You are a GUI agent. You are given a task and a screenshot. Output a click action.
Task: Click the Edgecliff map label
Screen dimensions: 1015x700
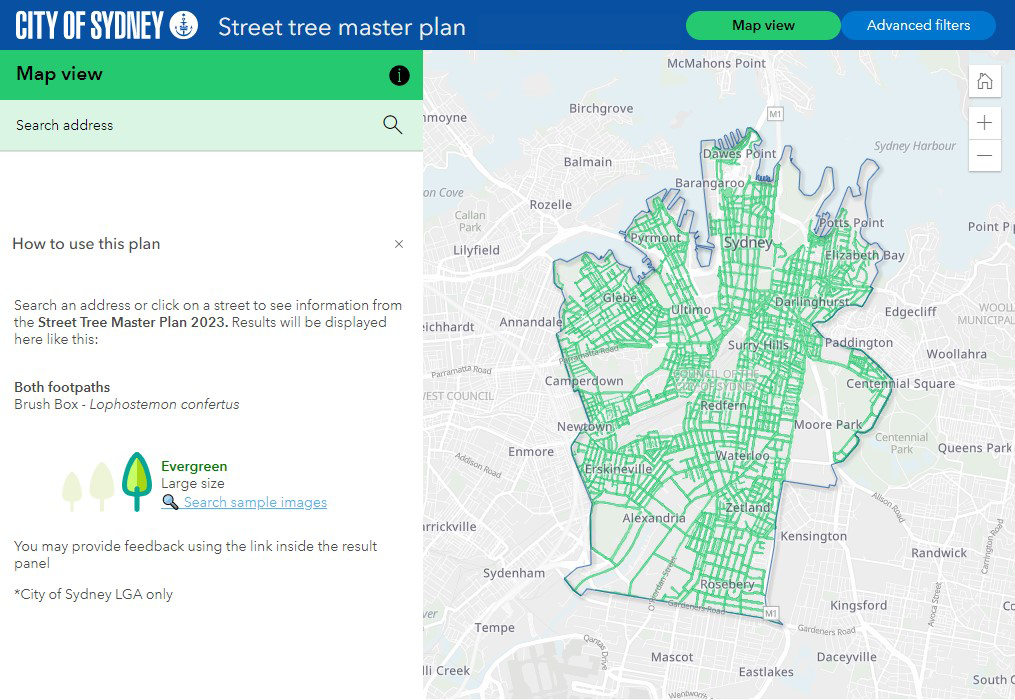(910, 312)
